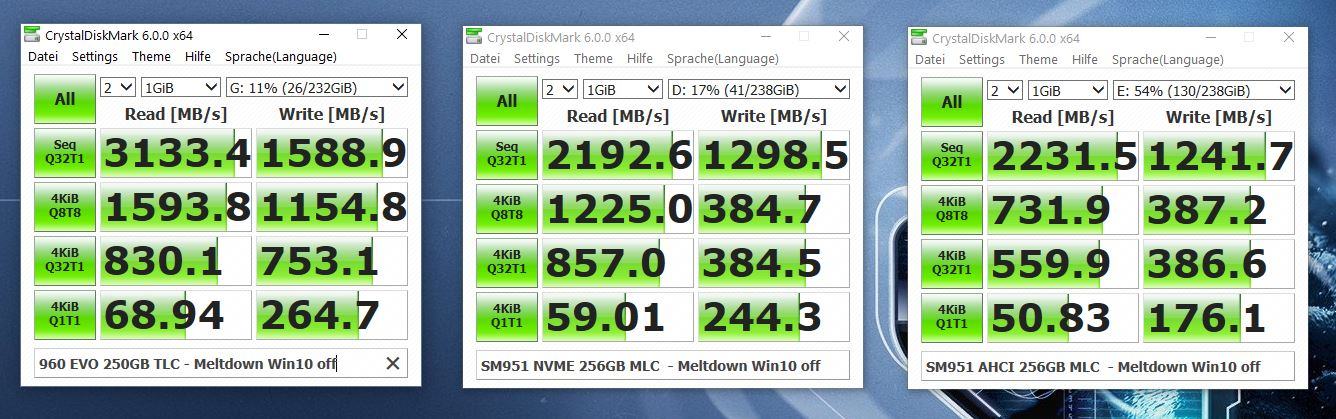Screen dimensions: 1336x419
Task: Open Datei menu in the G: drive window
Action: (42, 57)
